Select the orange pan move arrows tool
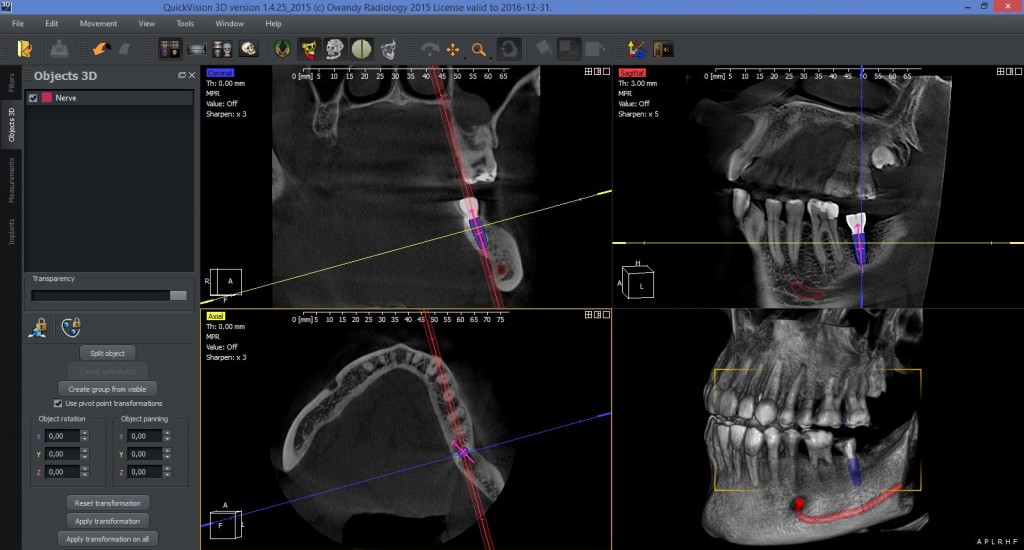Viewport: 1024px width, 550px height. pos(453,48)
